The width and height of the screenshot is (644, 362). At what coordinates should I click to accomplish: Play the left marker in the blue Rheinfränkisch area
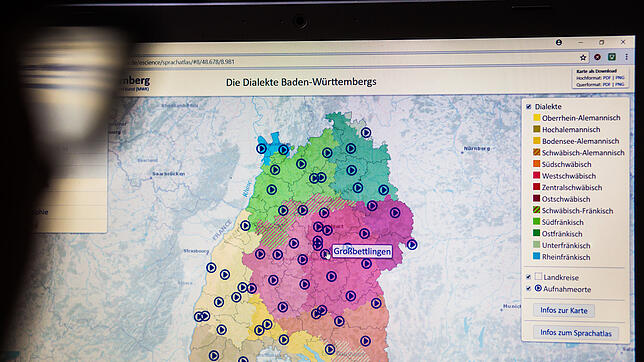coord(261,148)
